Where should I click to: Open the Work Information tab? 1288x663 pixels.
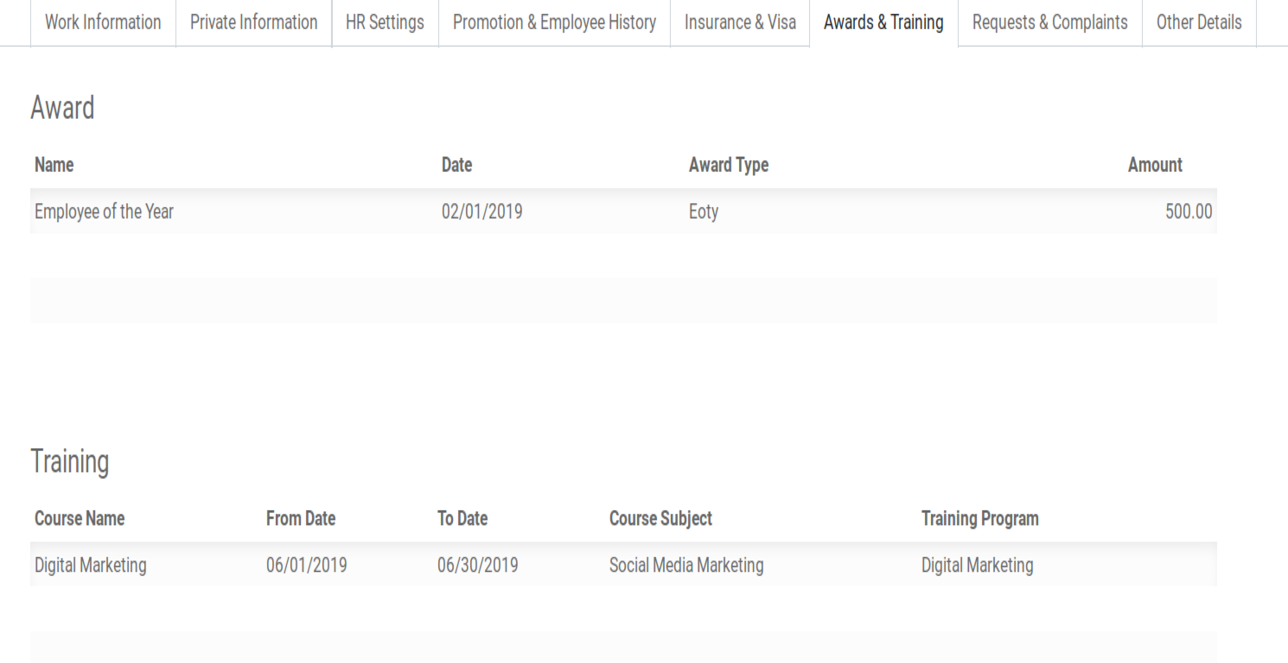(103, 22)
